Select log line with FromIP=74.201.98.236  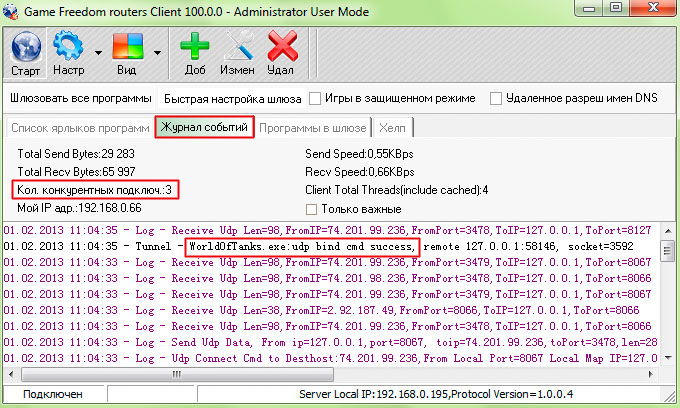[327, 278]
